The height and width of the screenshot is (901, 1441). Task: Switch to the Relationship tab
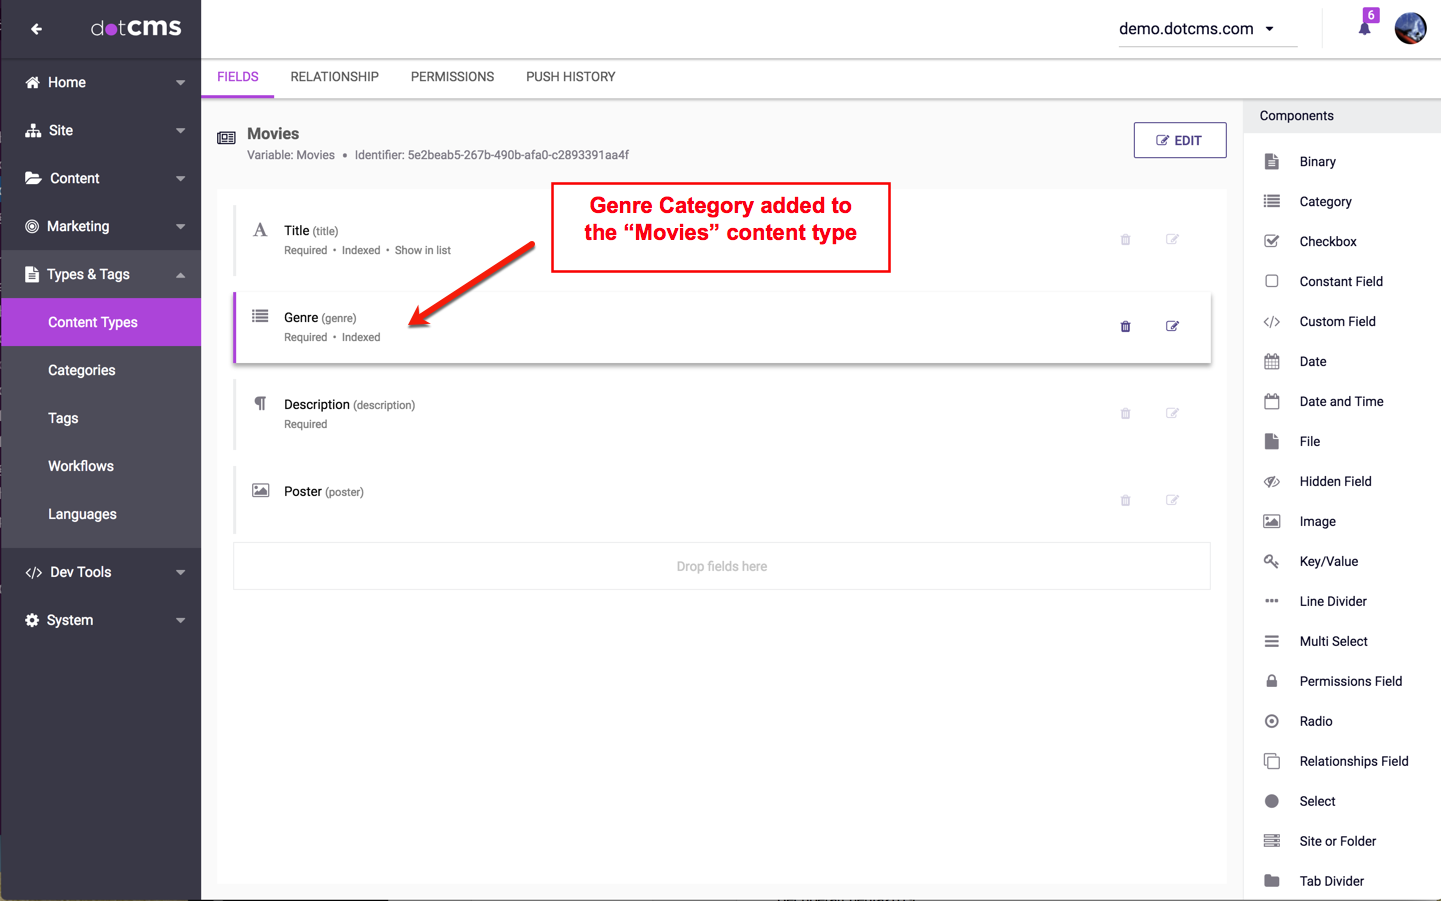(334, 77)
